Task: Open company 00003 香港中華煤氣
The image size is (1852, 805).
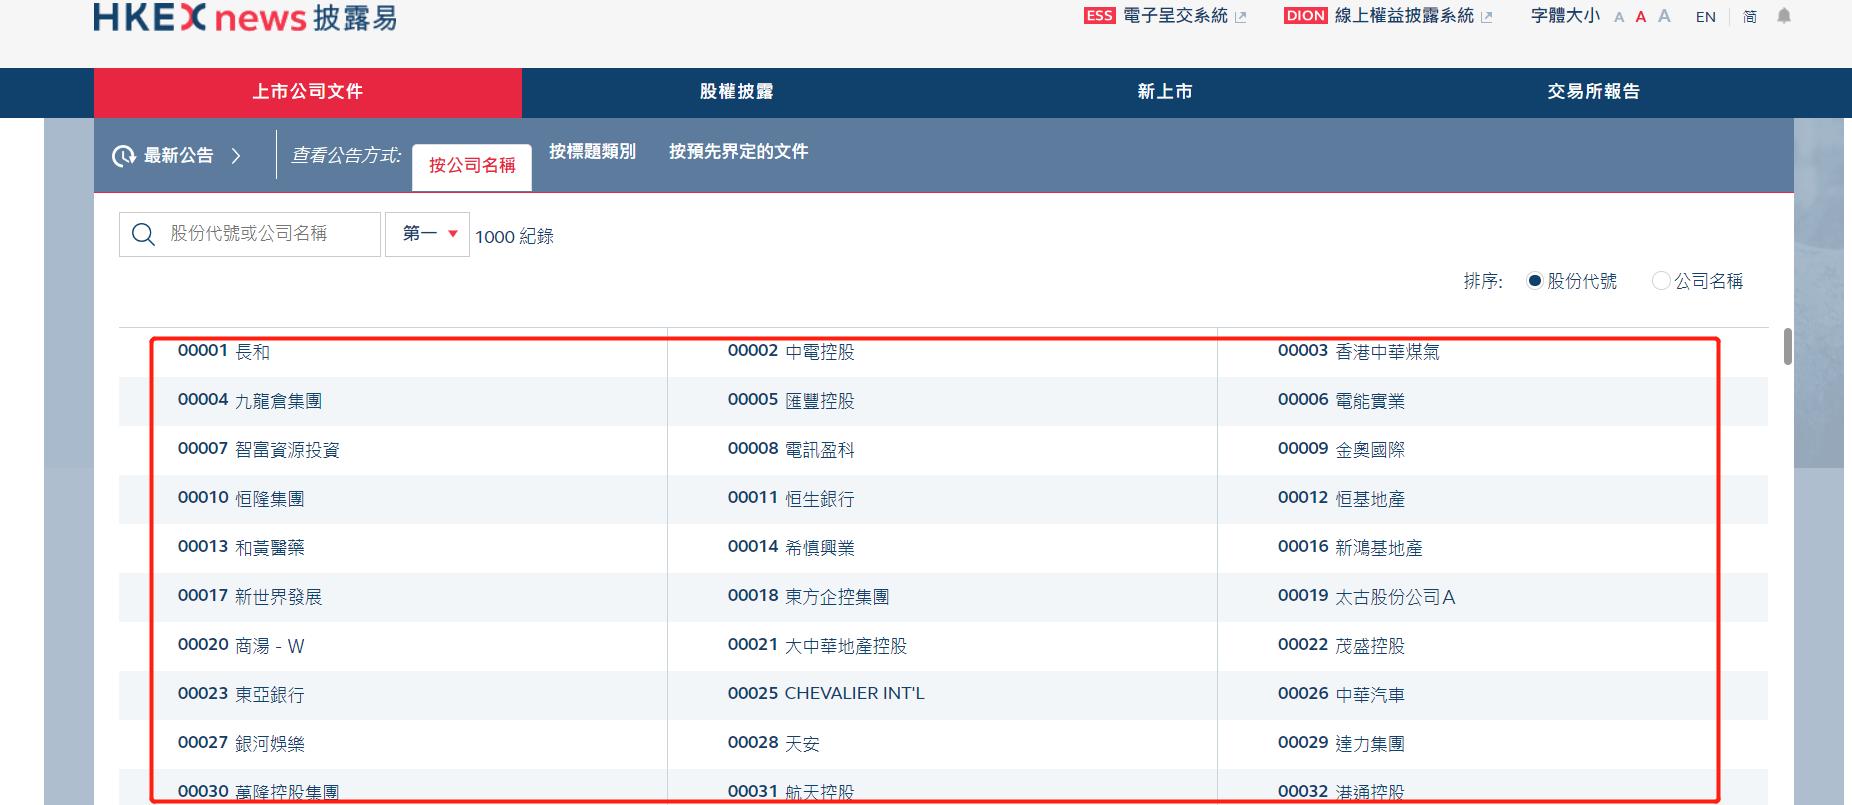Action: 1359,352
